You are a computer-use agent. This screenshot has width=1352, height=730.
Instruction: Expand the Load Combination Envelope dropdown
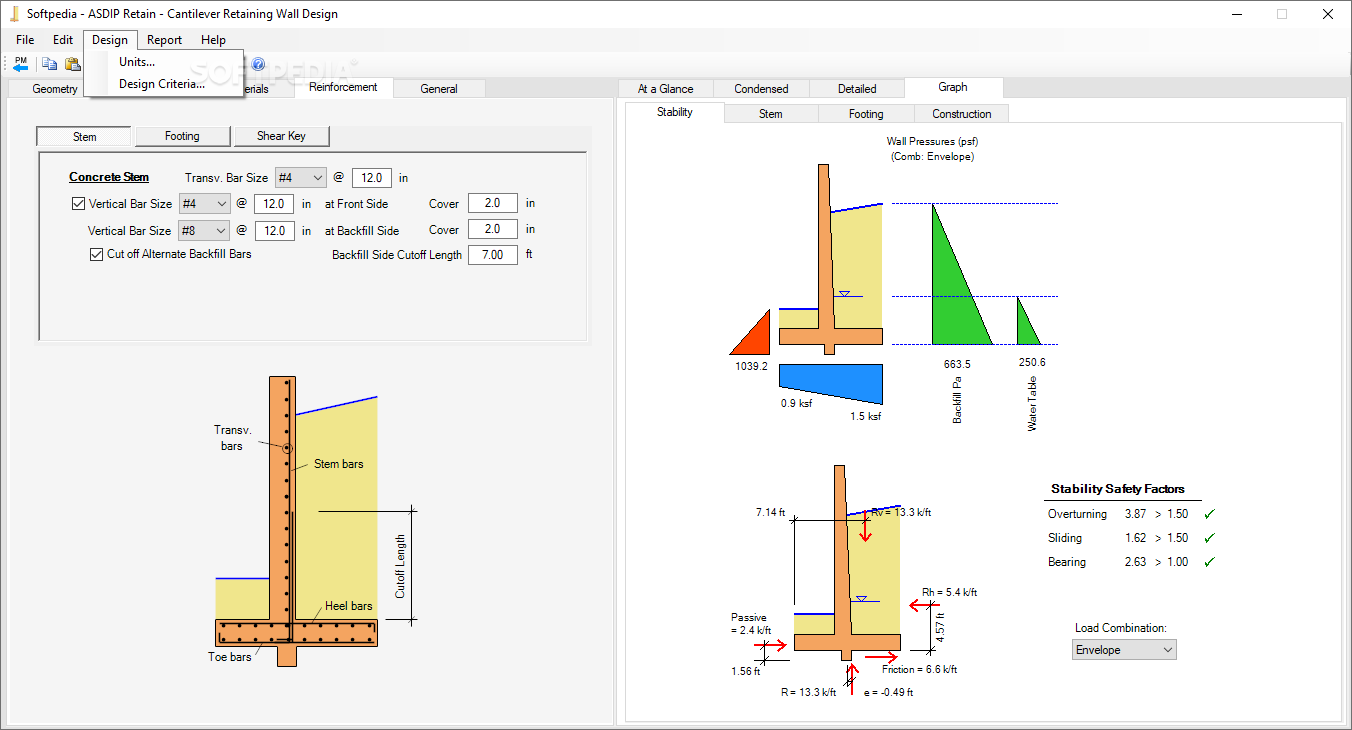(1123, 650)
